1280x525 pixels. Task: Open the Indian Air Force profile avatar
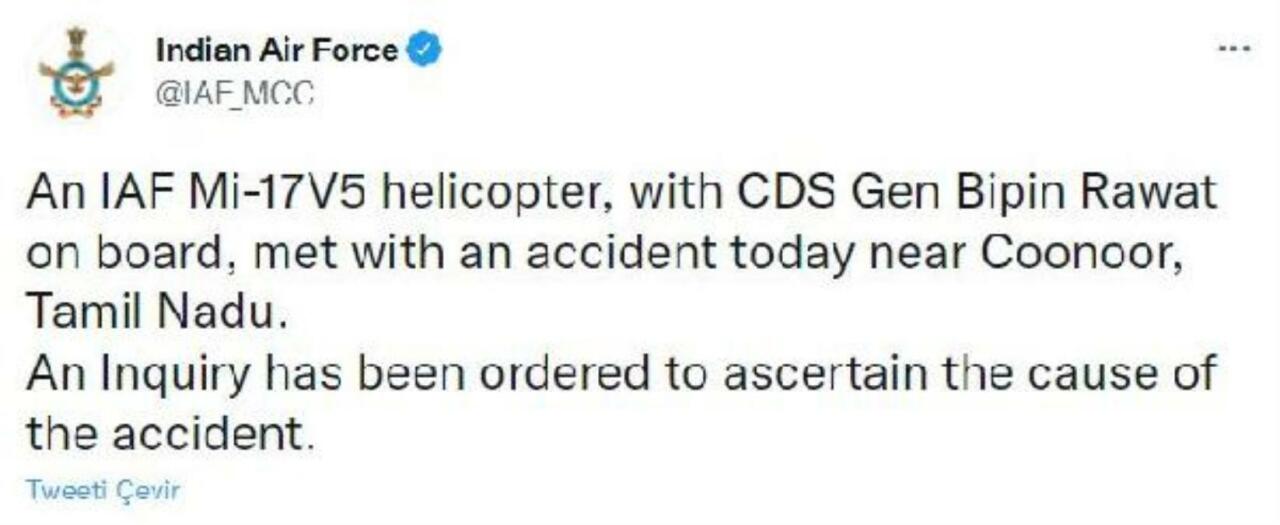tap(76, 73)
